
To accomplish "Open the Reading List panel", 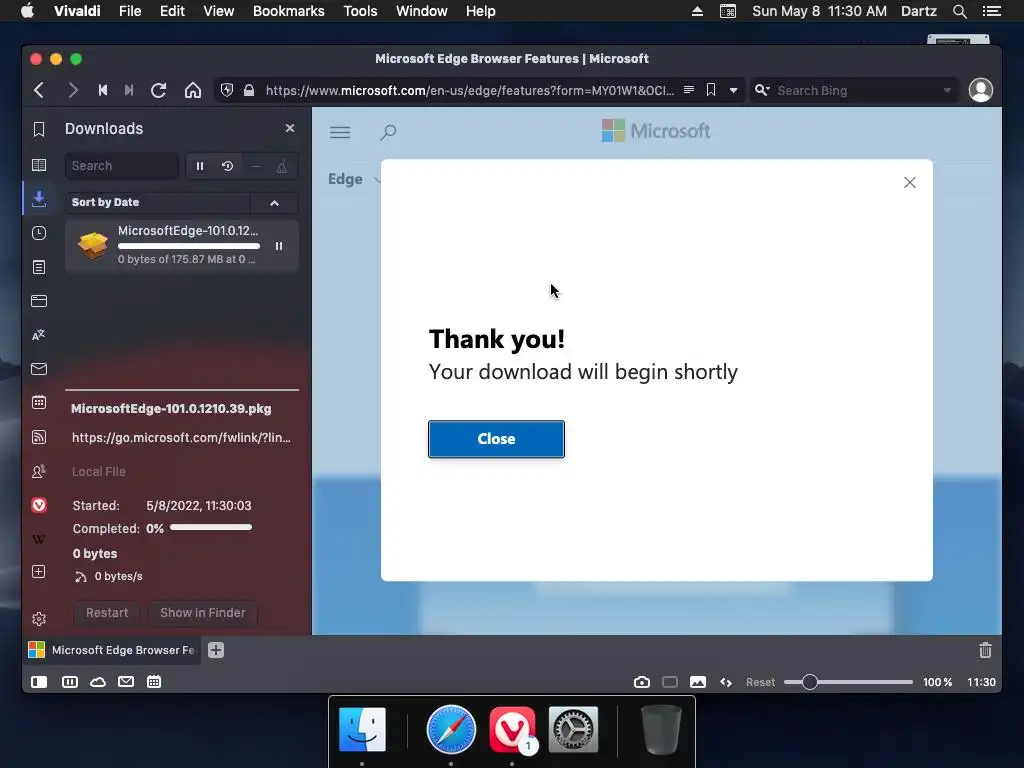I will [x=39, y=165].
